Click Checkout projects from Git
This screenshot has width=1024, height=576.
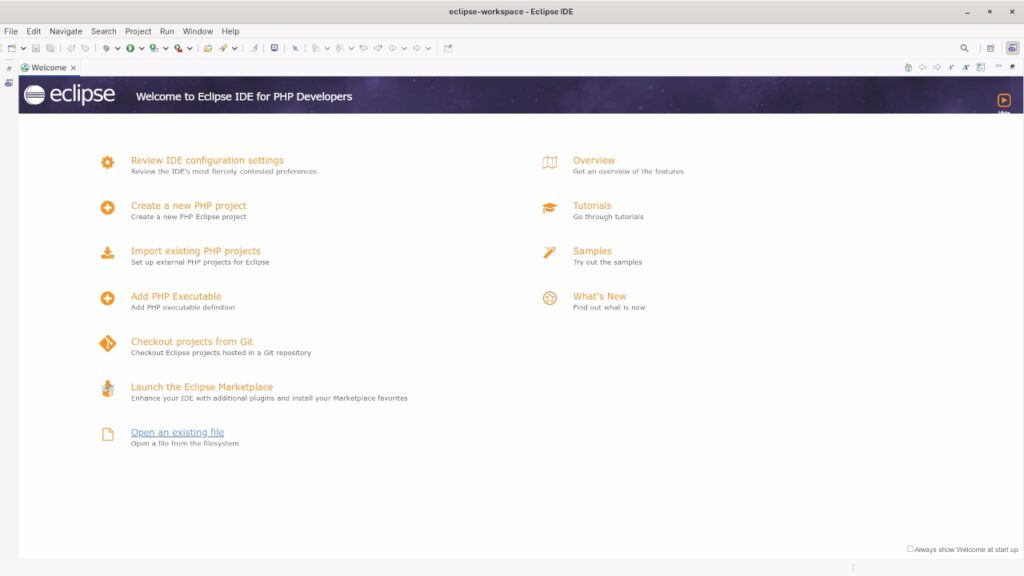(x=191, y=342)
